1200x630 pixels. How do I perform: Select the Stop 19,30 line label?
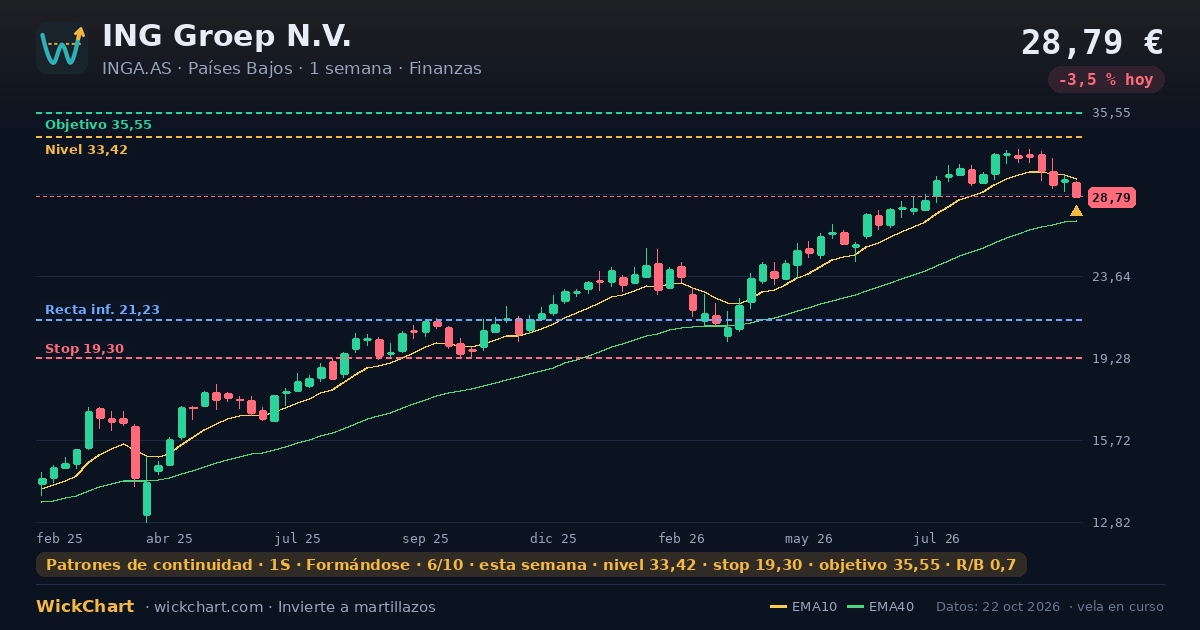84,349
